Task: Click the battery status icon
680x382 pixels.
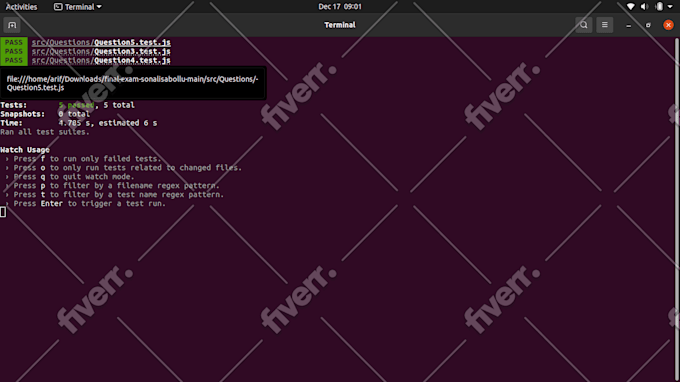Action: (659, 7)
